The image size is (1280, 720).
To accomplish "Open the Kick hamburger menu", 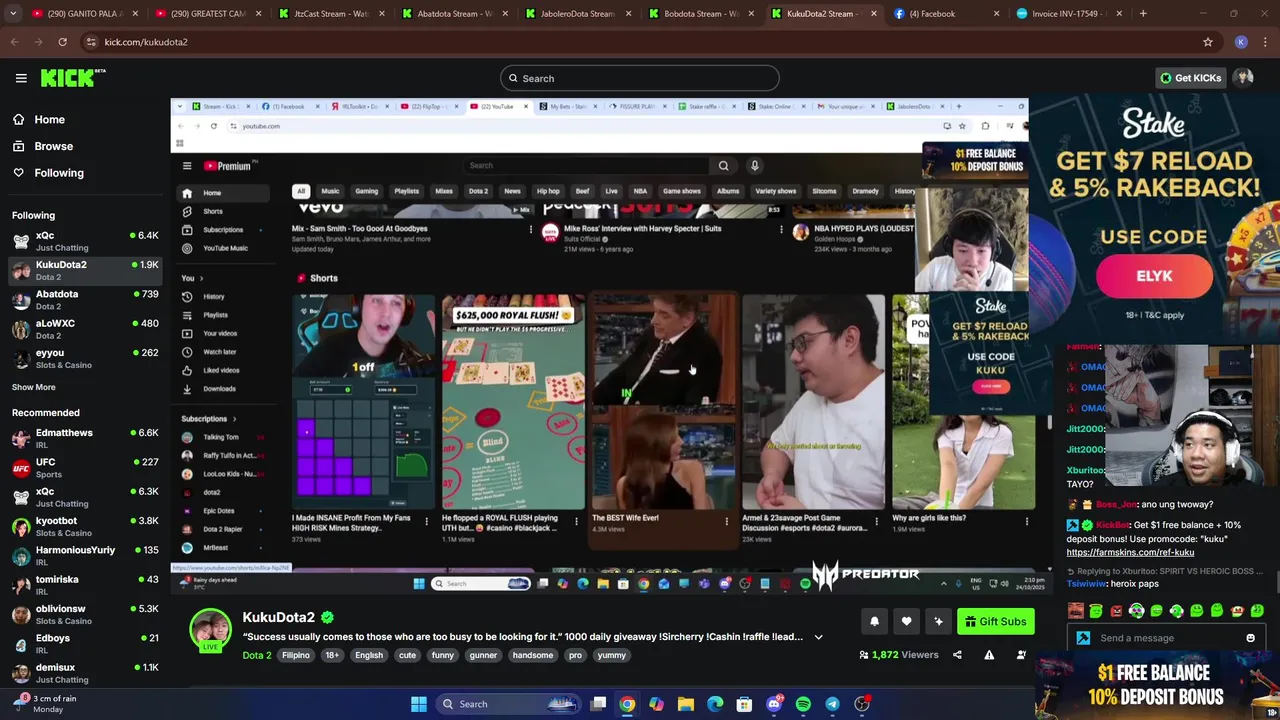I will point(21,78).
